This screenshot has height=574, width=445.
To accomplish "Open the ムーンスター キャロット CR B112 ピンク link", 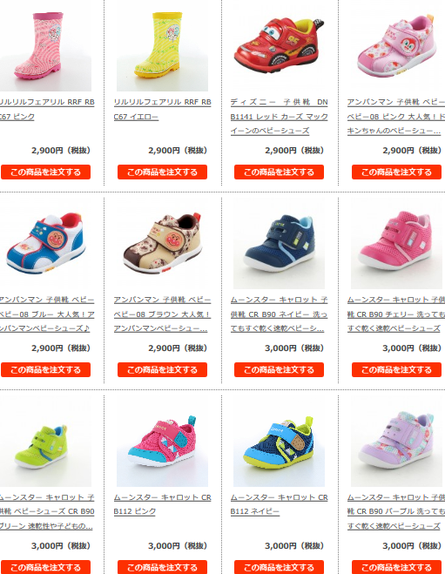I will [x=162, y=504].
